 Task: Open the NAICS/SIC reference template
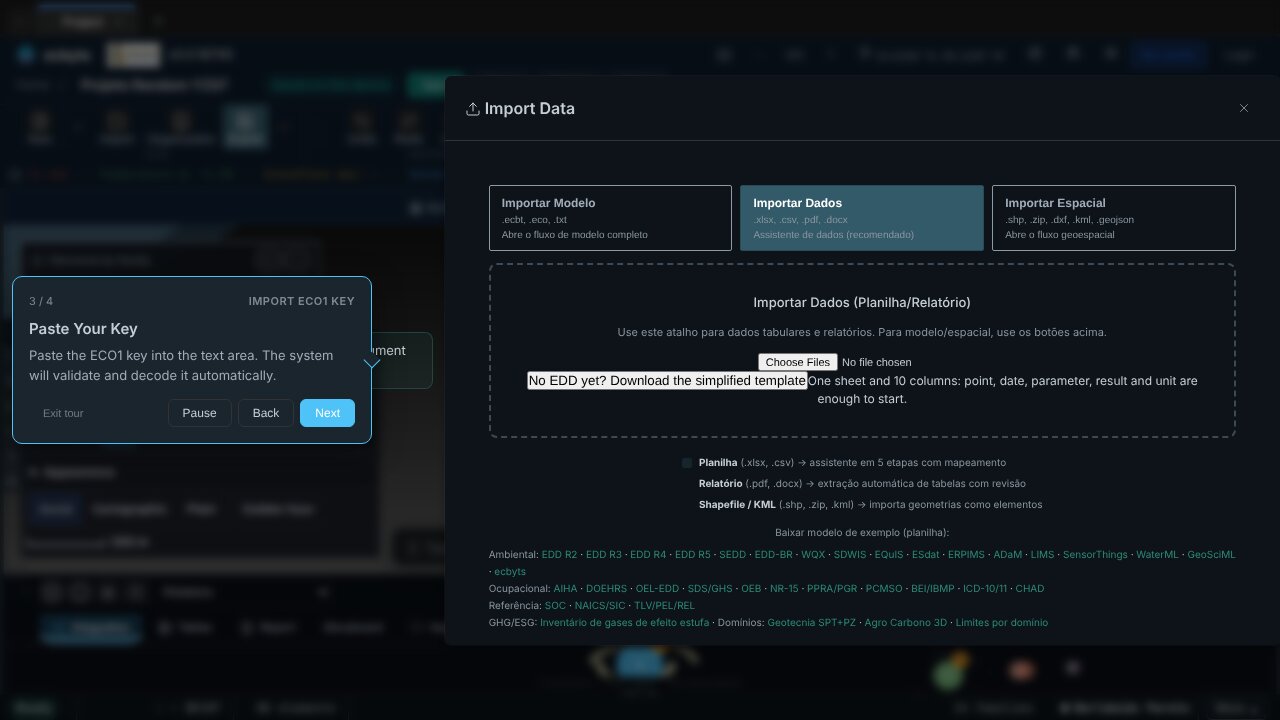tap(600, 605)
